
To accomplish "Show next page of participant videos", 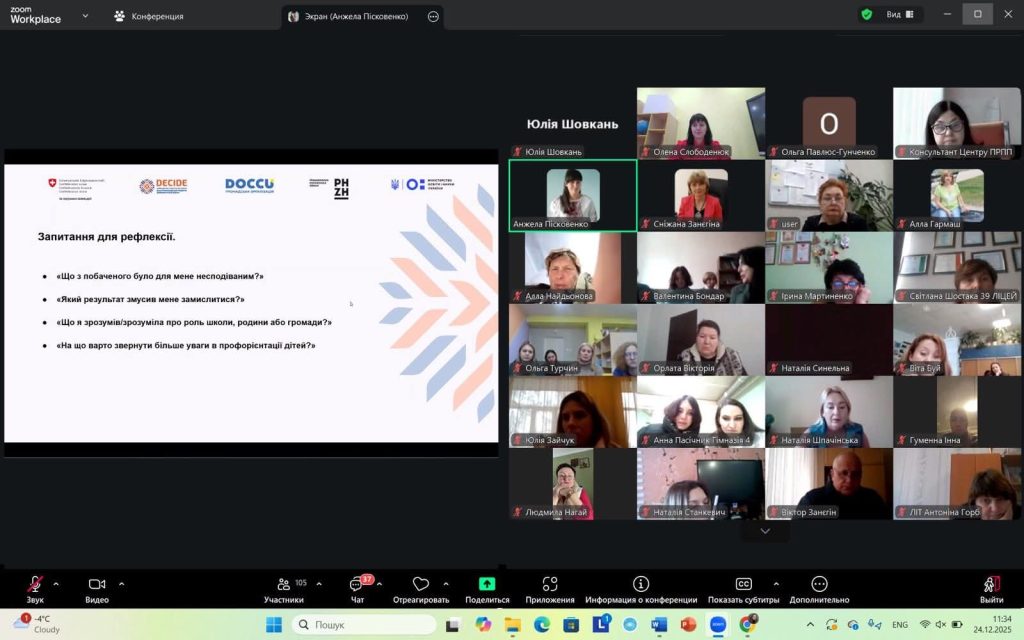I will [765, 531].
